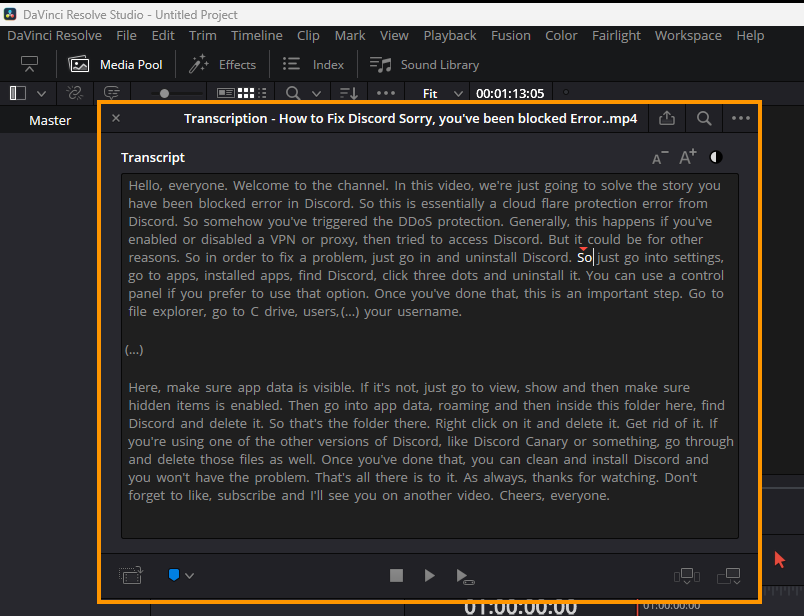Screen dimensions: 804x616
Task: Open the Mark menu
Action: pos(350,36)
